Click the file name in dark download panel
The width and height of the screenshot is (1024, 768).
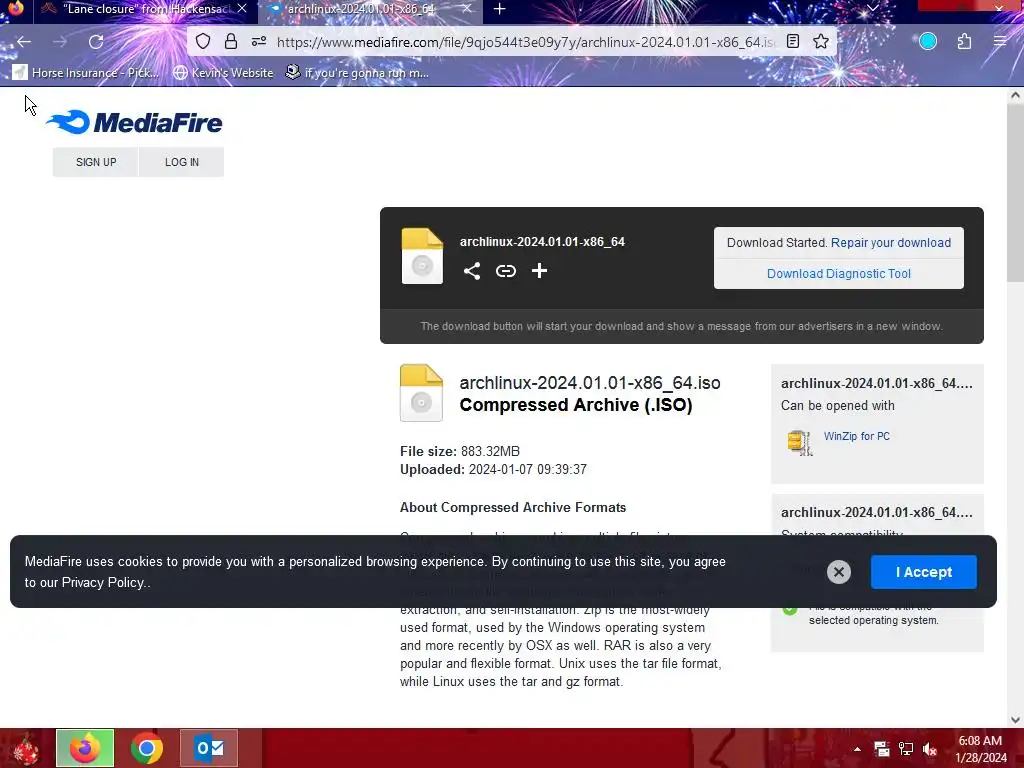click(x=542, y=242)
